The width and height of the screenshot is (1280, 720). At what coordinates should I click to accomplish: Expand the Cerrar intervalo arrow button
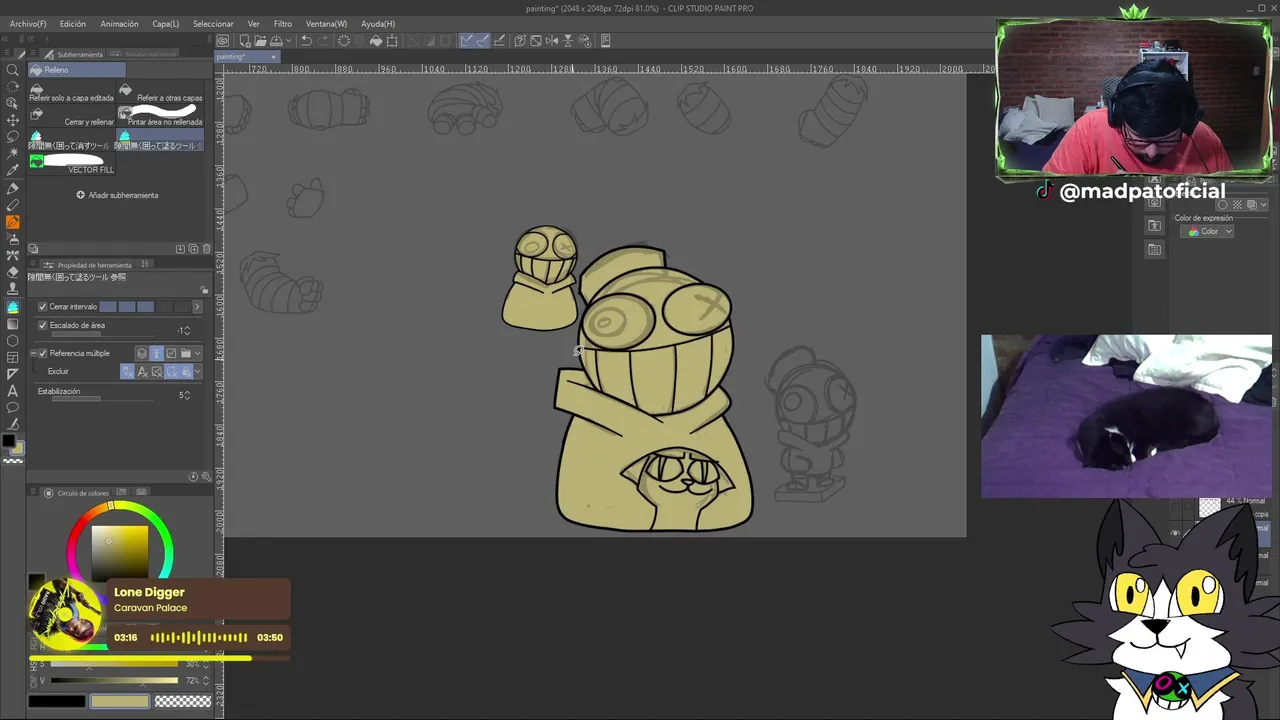(x=196, y=307)
